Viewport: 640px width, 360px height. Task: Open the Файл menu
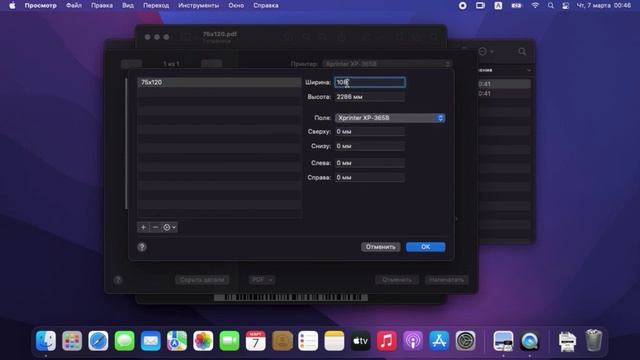click(74, 6)
